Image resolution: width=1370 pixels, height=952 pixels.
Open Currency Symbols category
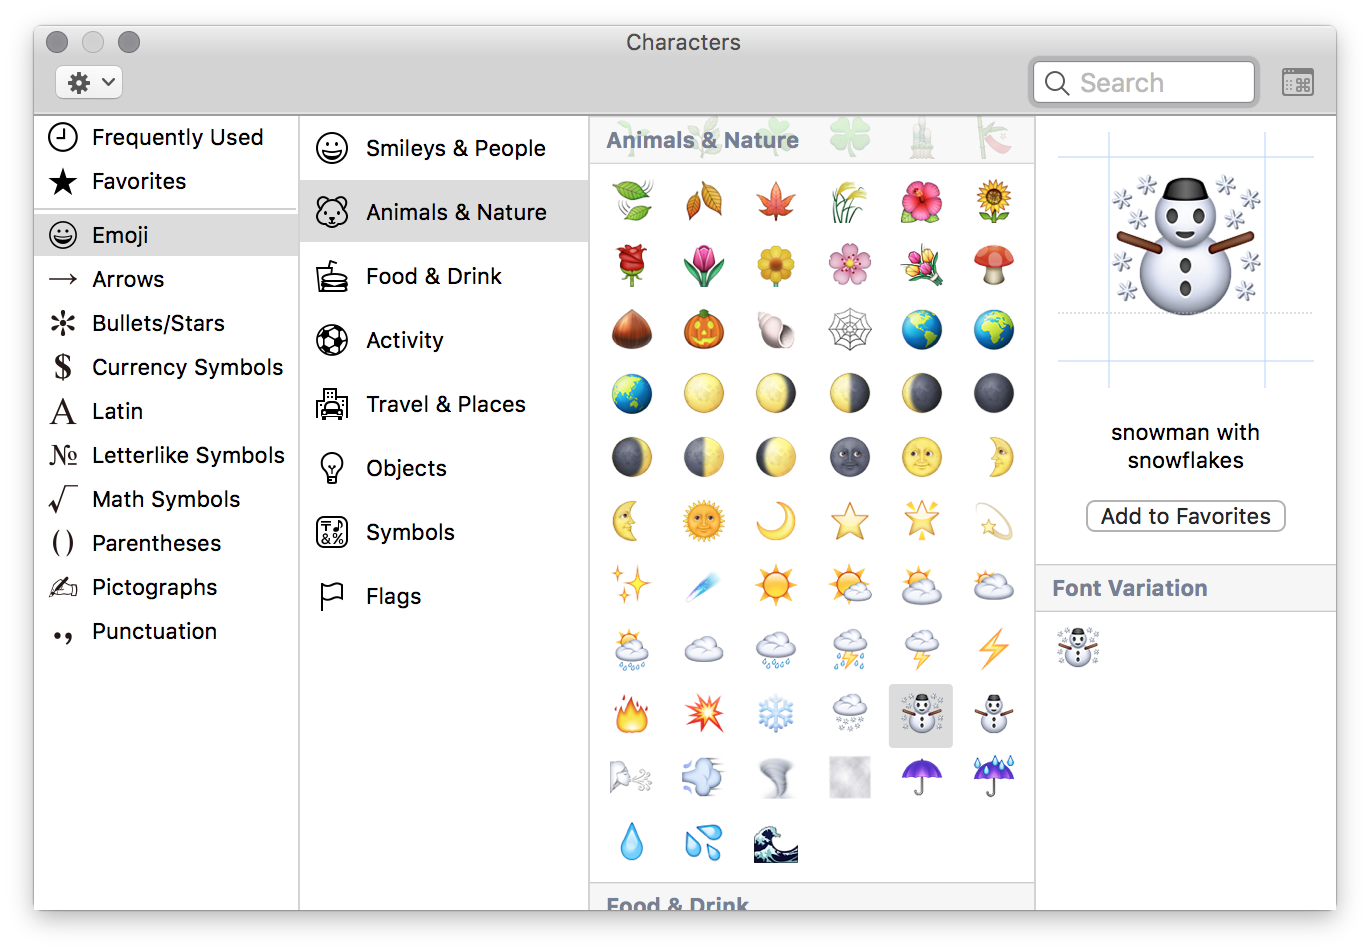166,367
